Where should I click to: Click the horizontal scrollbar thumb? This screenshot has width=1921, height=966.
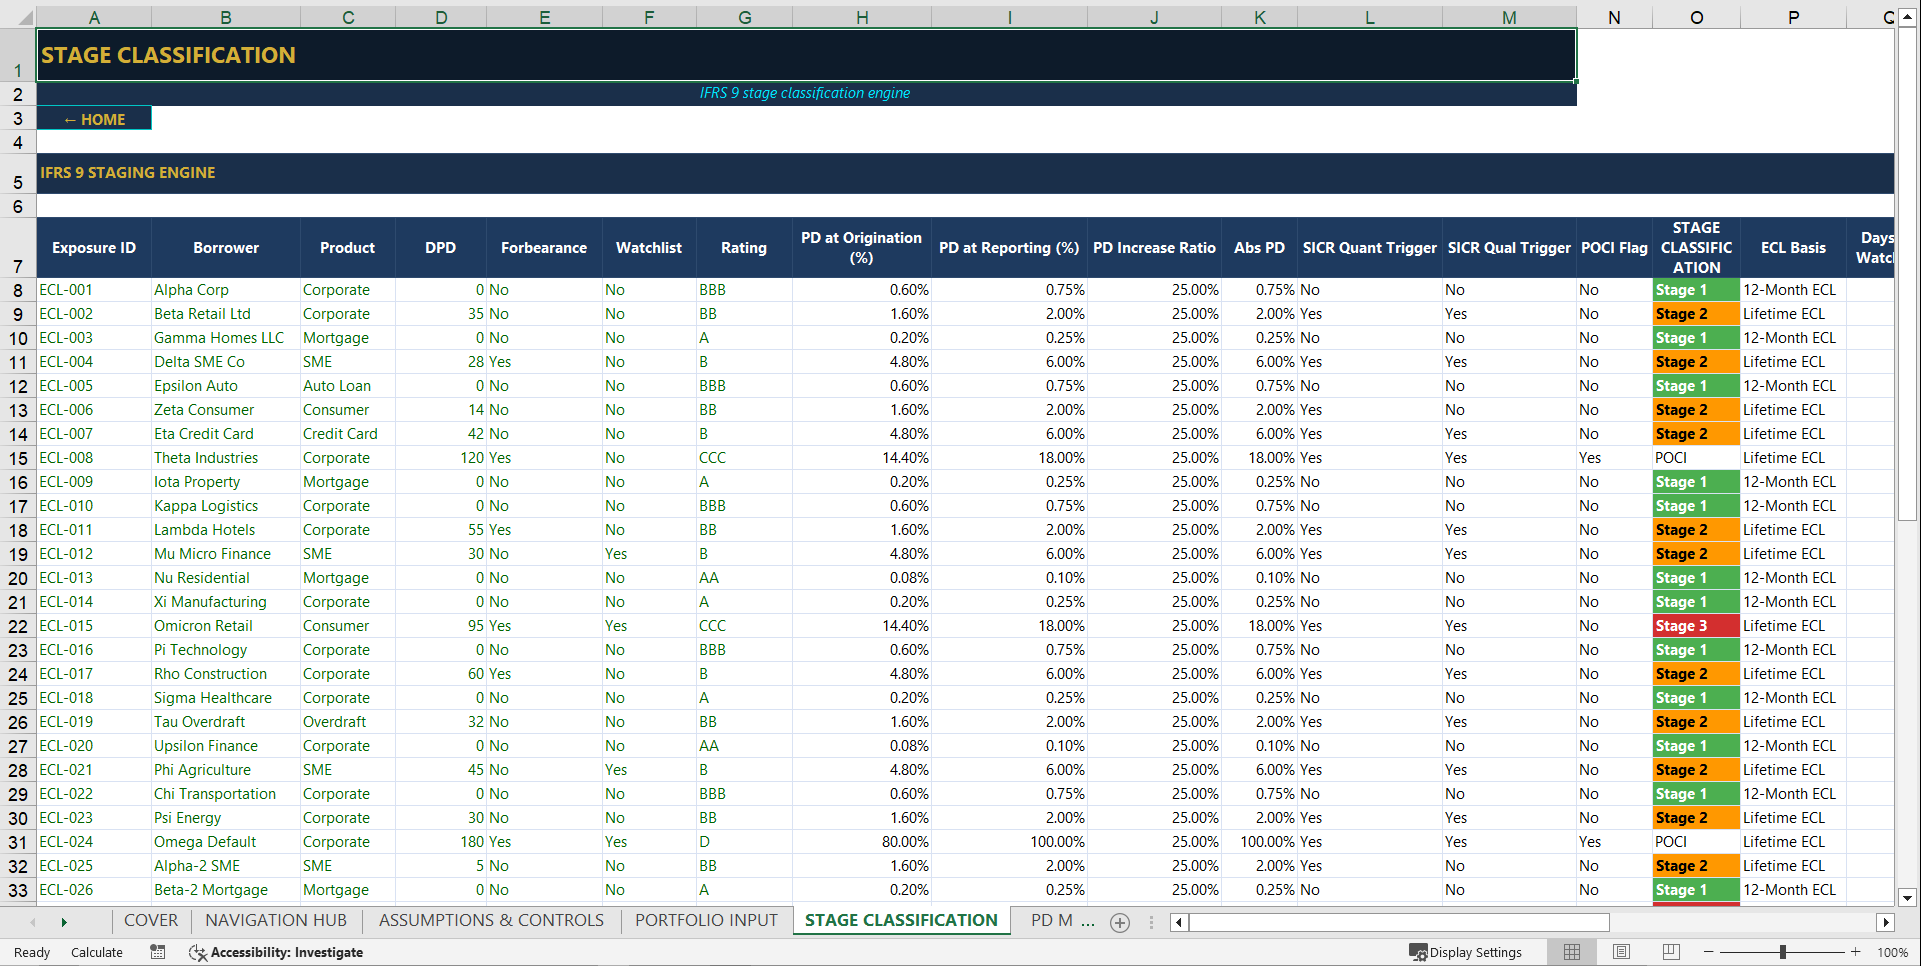pyautogui.click(x=1399, y=922)
